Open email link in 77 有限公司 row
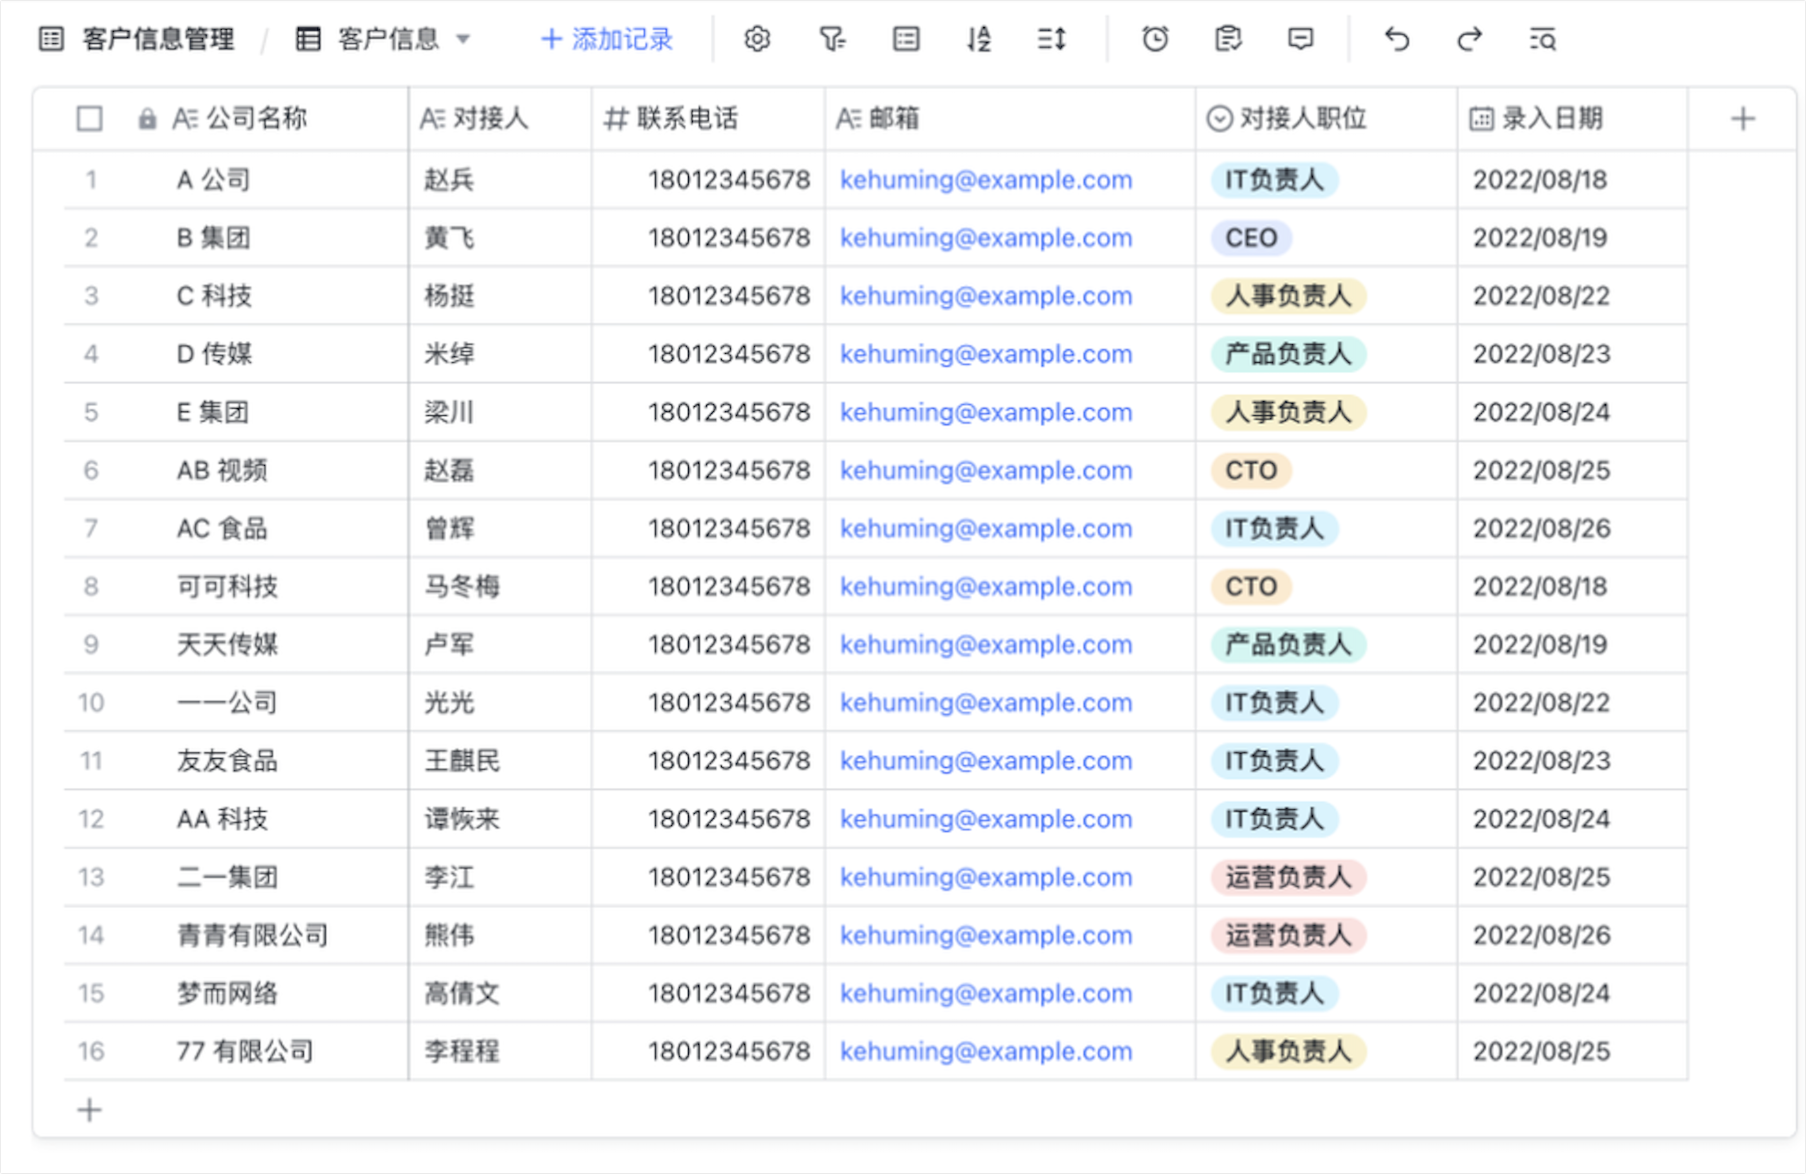 pyautogui.click(x=986, y=1052)
